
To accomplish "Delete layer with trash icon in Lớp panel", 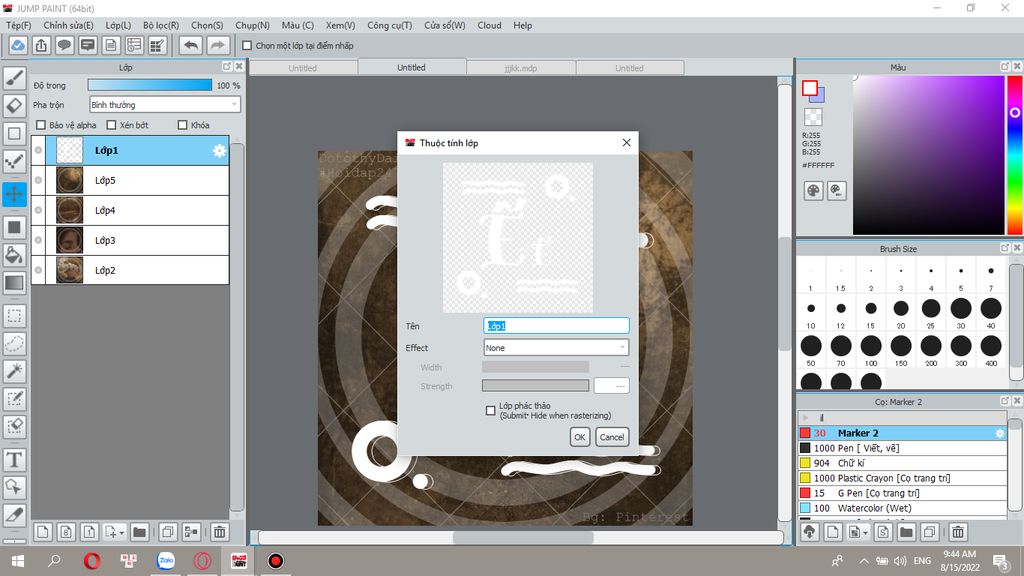I will 219,532.
